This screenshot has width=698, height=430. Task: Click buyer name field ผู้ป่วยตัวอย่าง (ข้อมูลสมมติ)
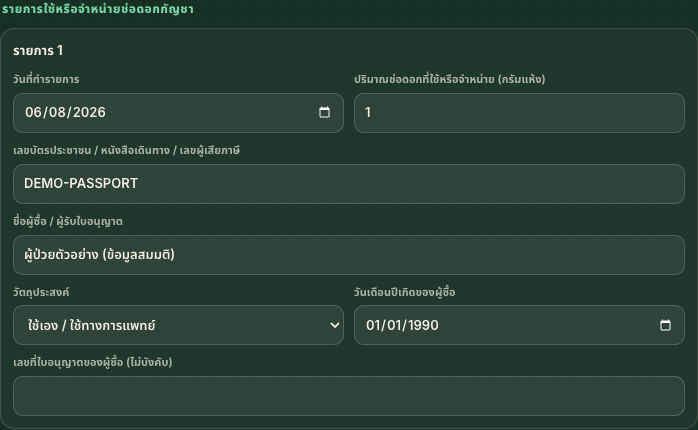pyautogui.click(x=349, y=255)
